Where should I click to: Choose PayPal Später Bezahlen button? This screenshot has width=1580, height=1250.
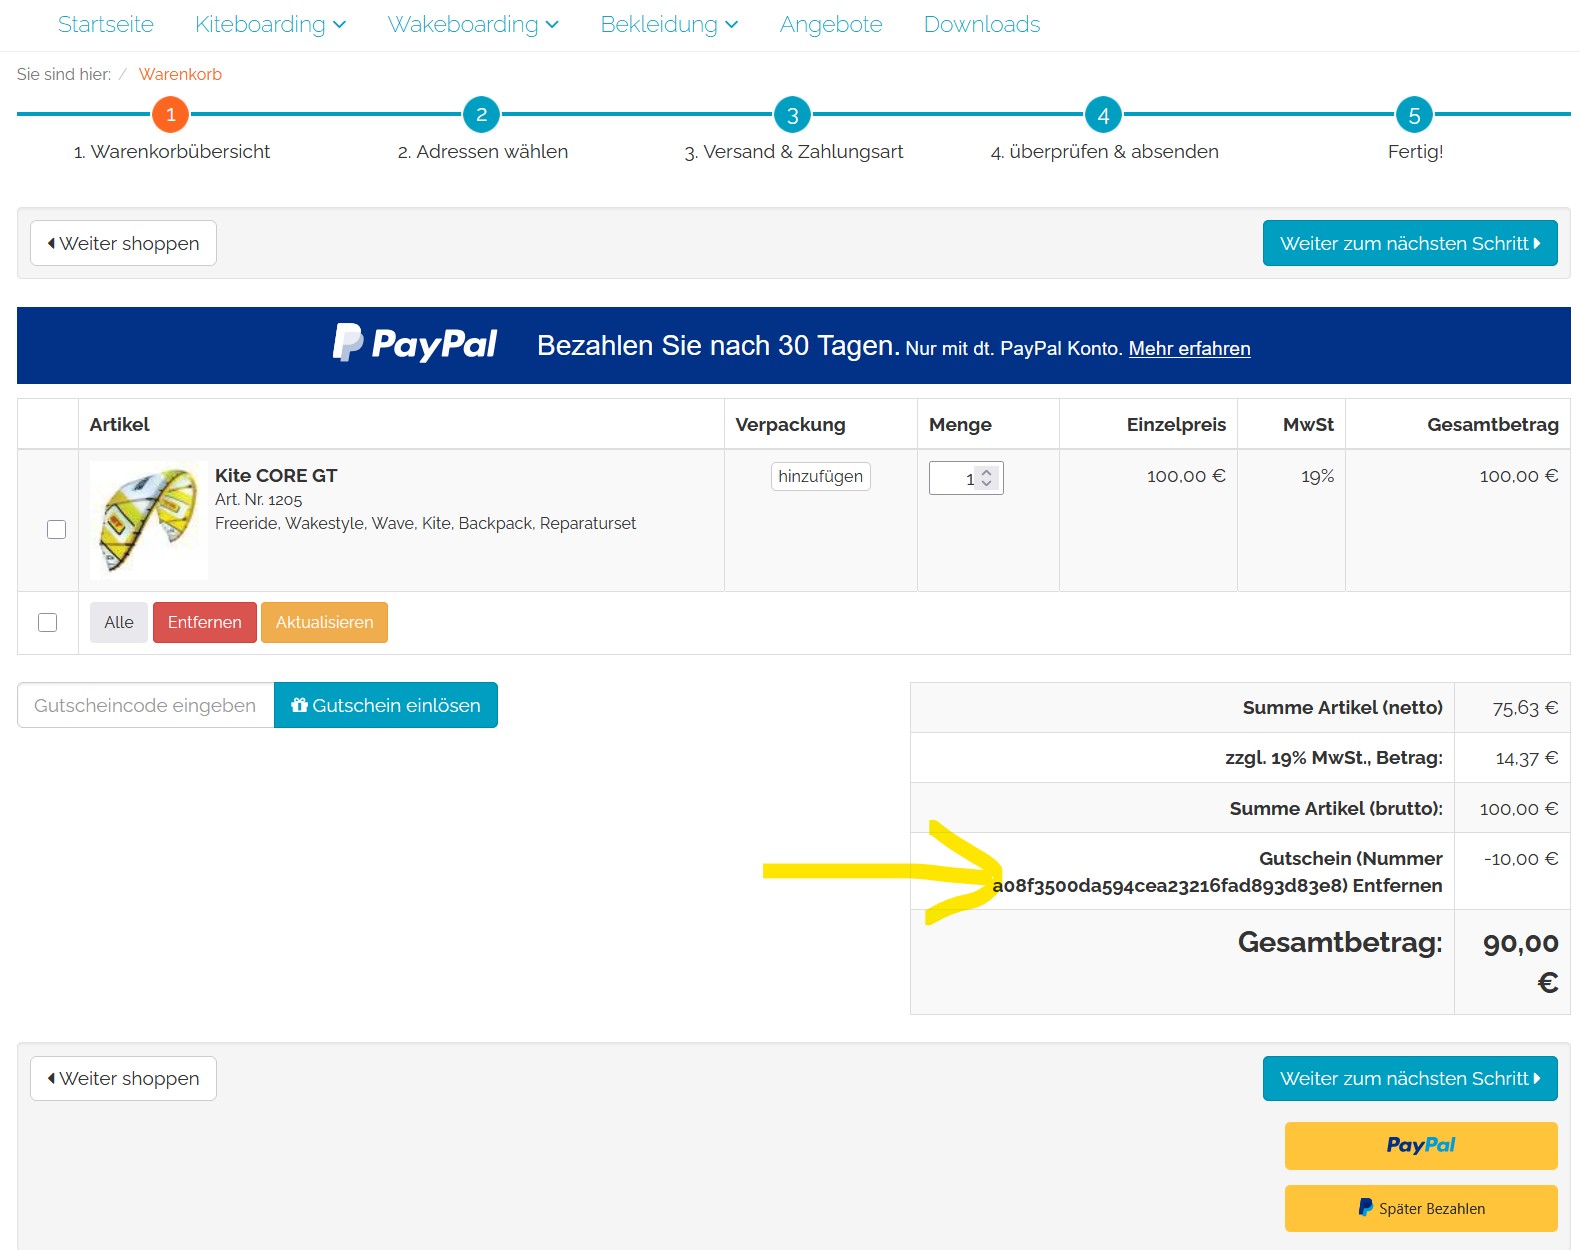(1420, 1208)
